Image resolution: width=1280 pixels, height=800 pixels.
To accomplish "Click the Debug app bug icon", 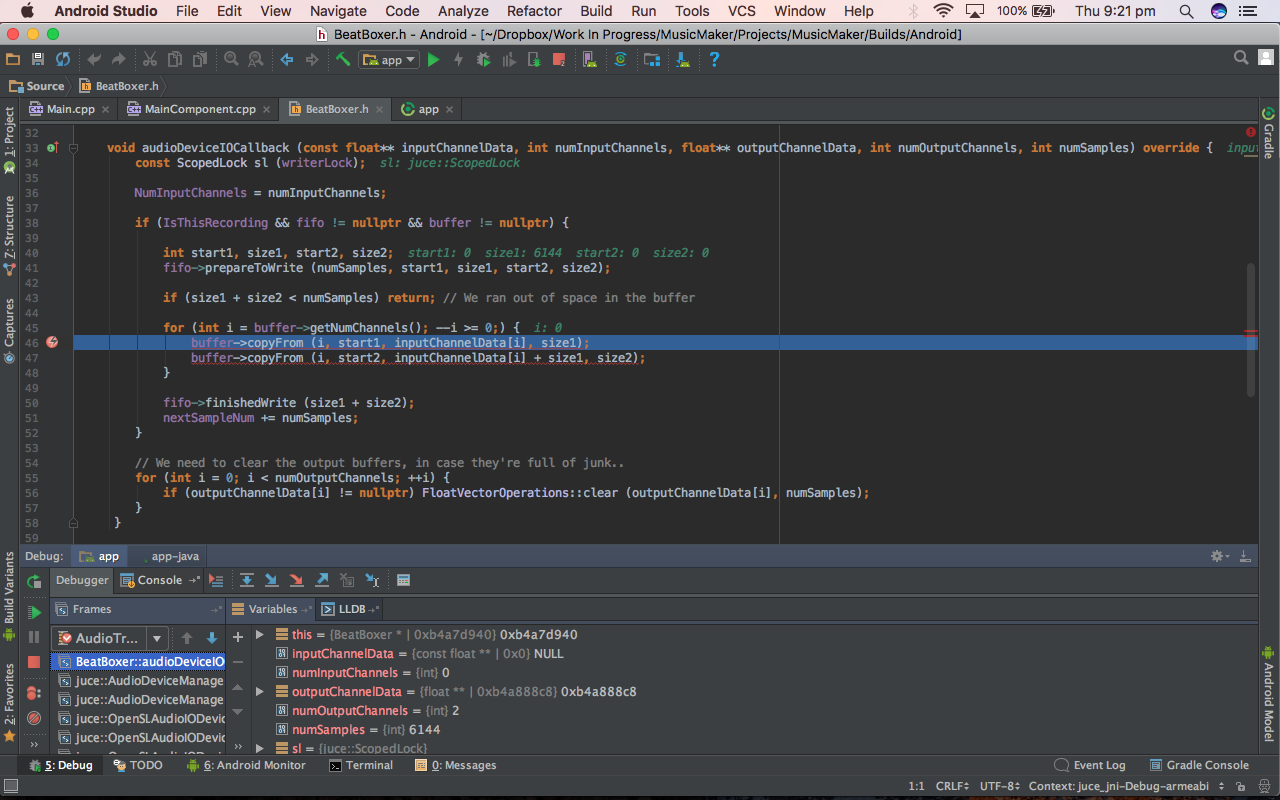I will tap(483, 60).
